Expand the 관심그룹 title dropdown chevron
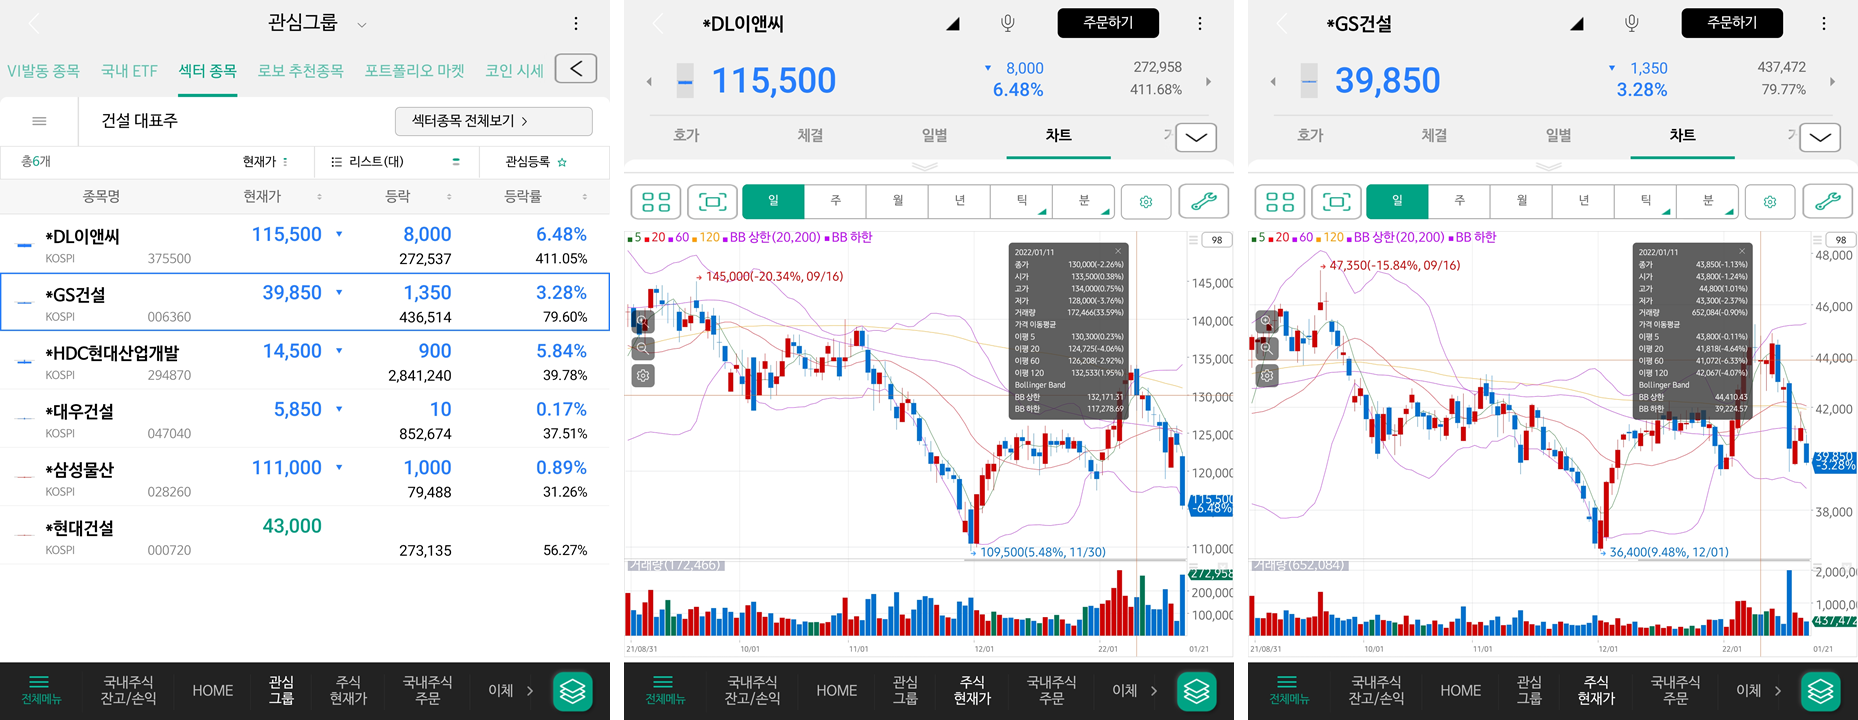 point(362,25)
